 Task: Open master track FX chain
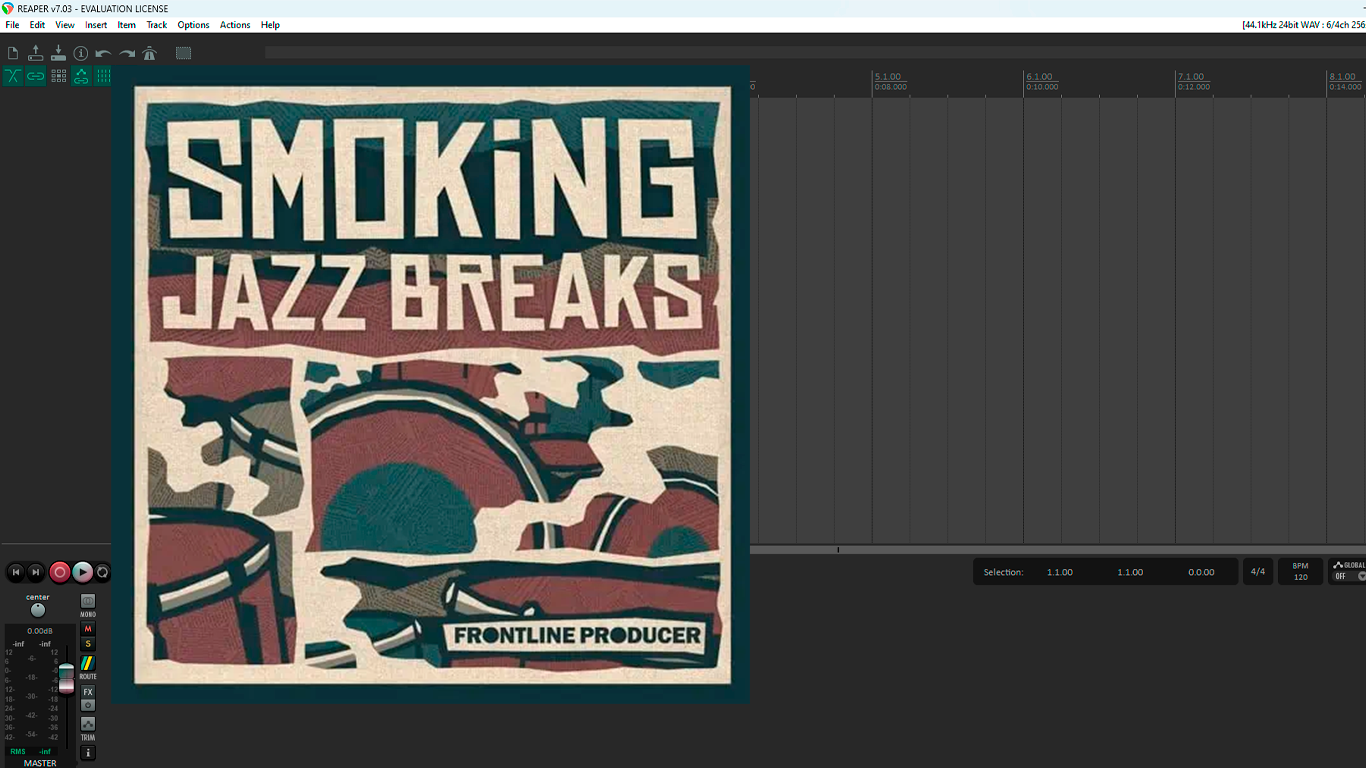pyautogui.click(x=88, y=692)
